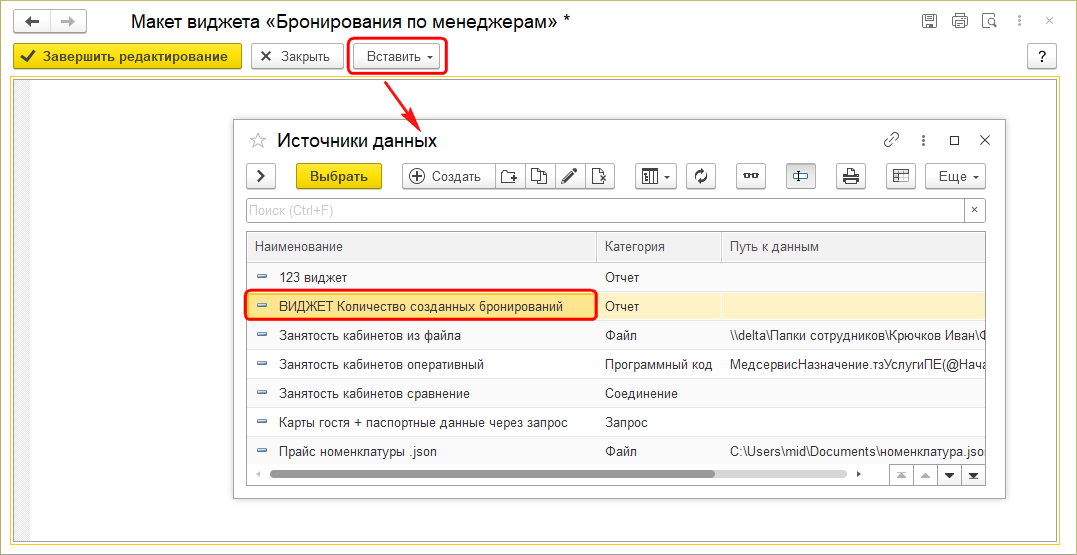
Task: Sort by the Наименование column header
Action: [x=421, y=247]
